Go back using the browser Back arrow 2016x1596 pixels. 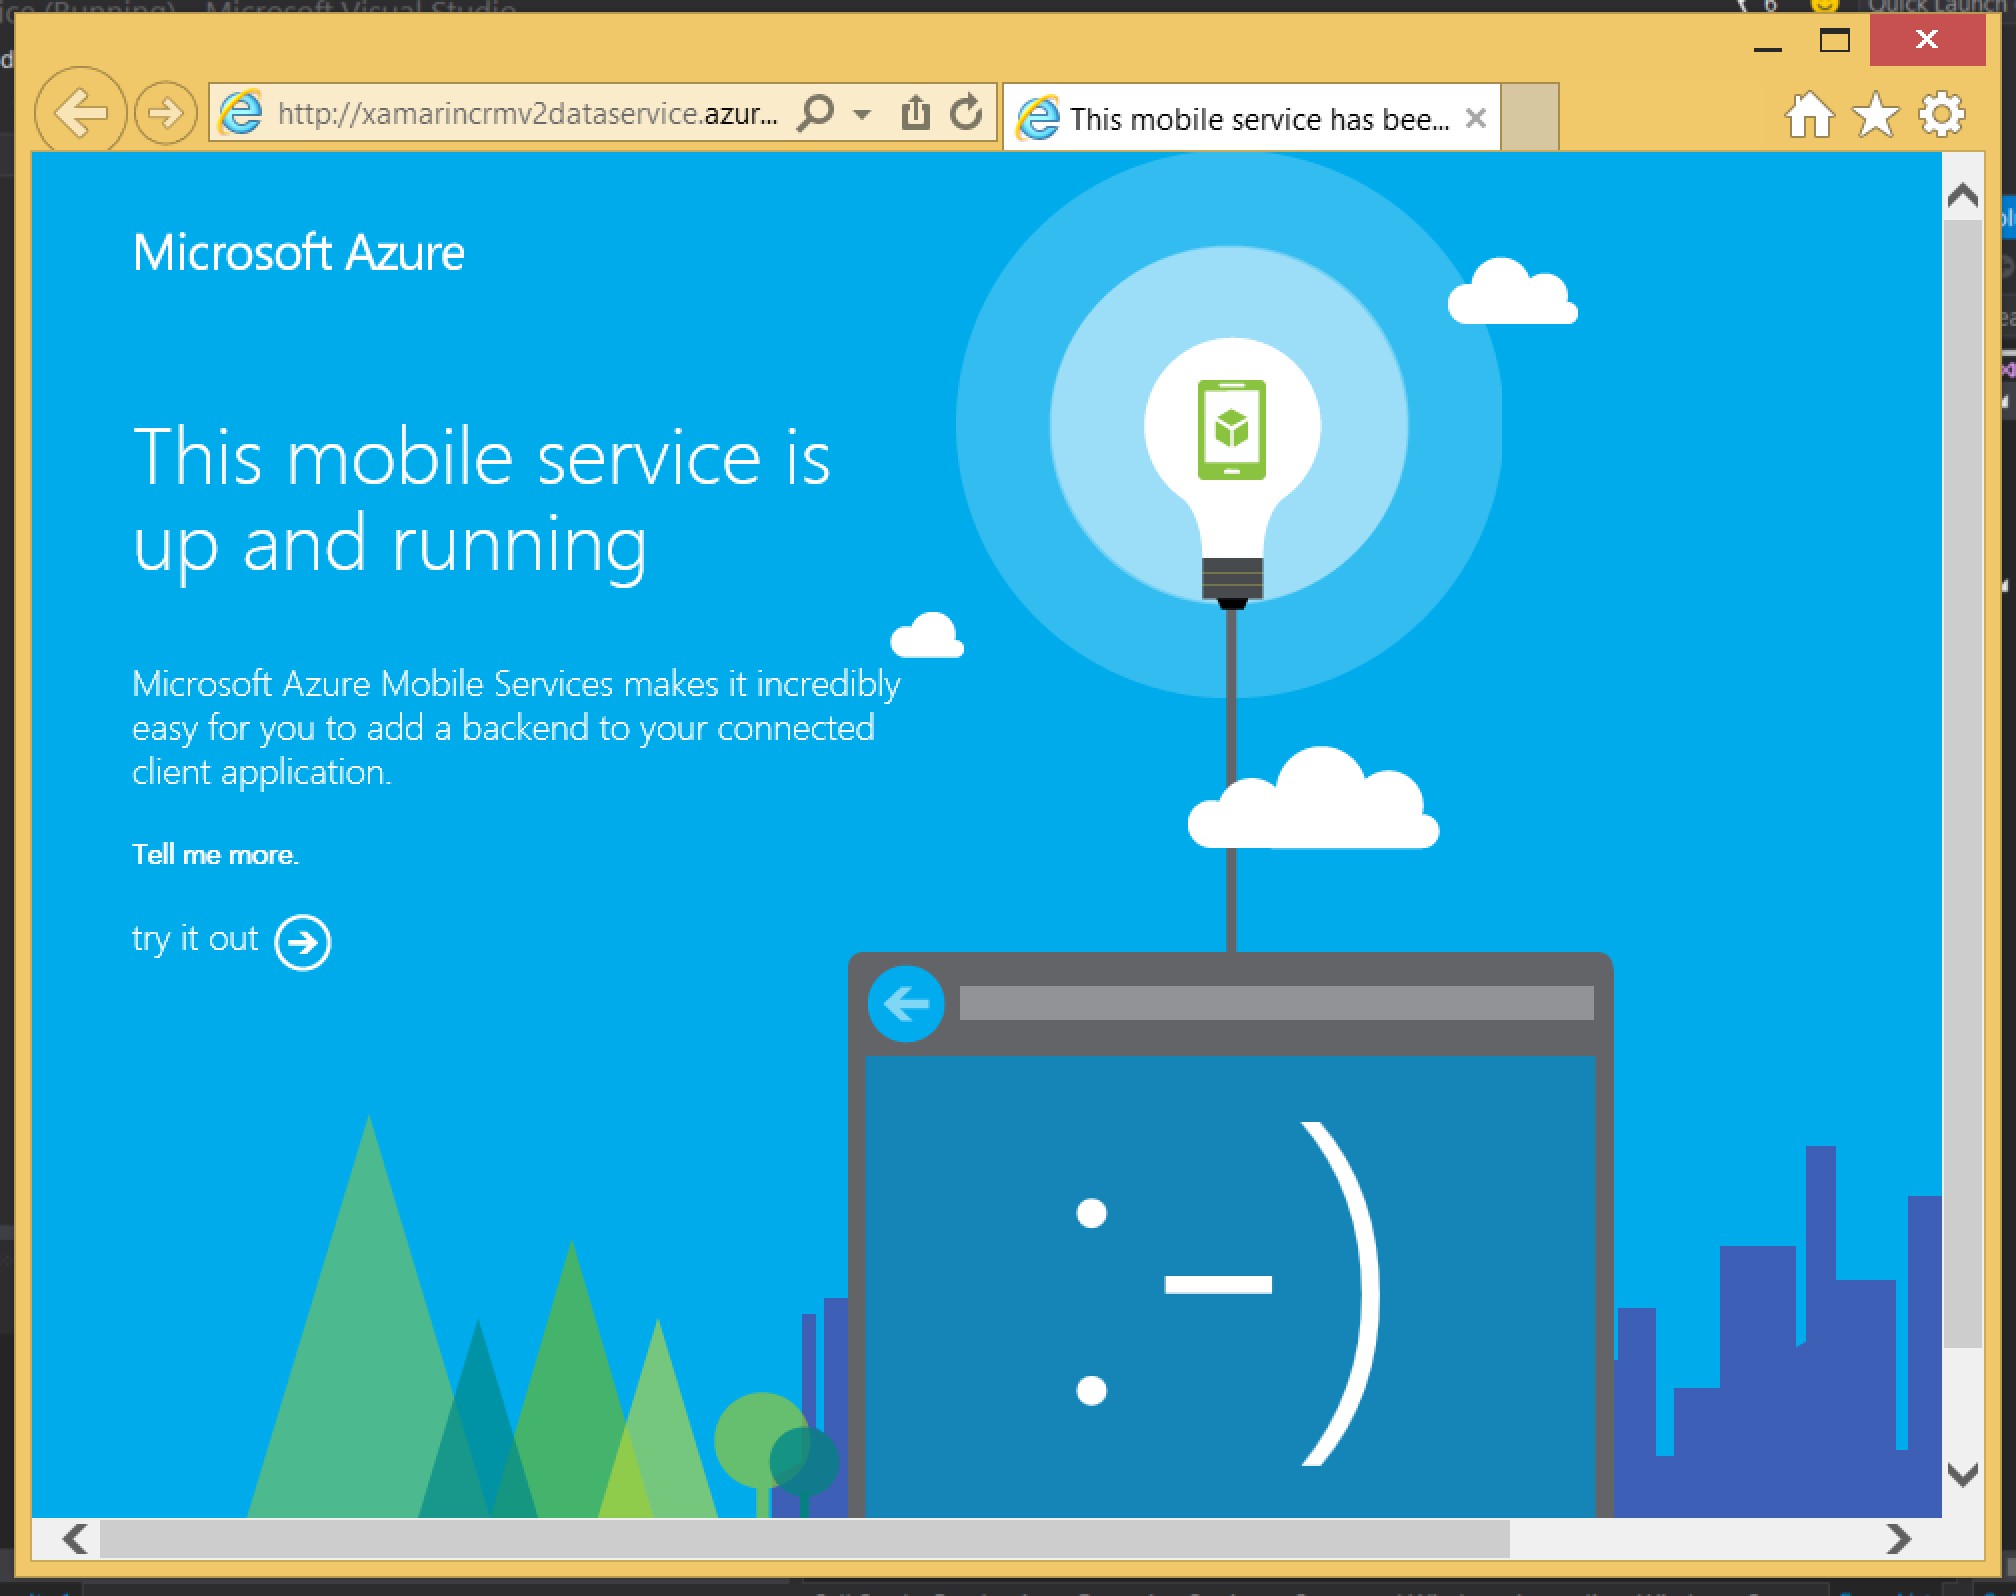(80, 113)
